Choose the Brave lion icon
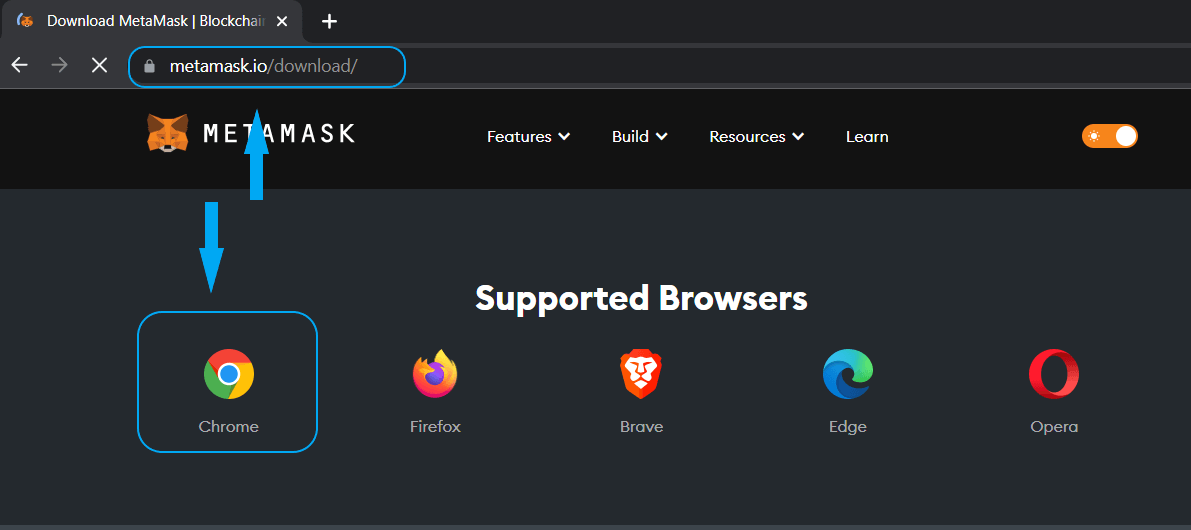Viewport: 1191px width, 530px height. (x=641, y=374)
